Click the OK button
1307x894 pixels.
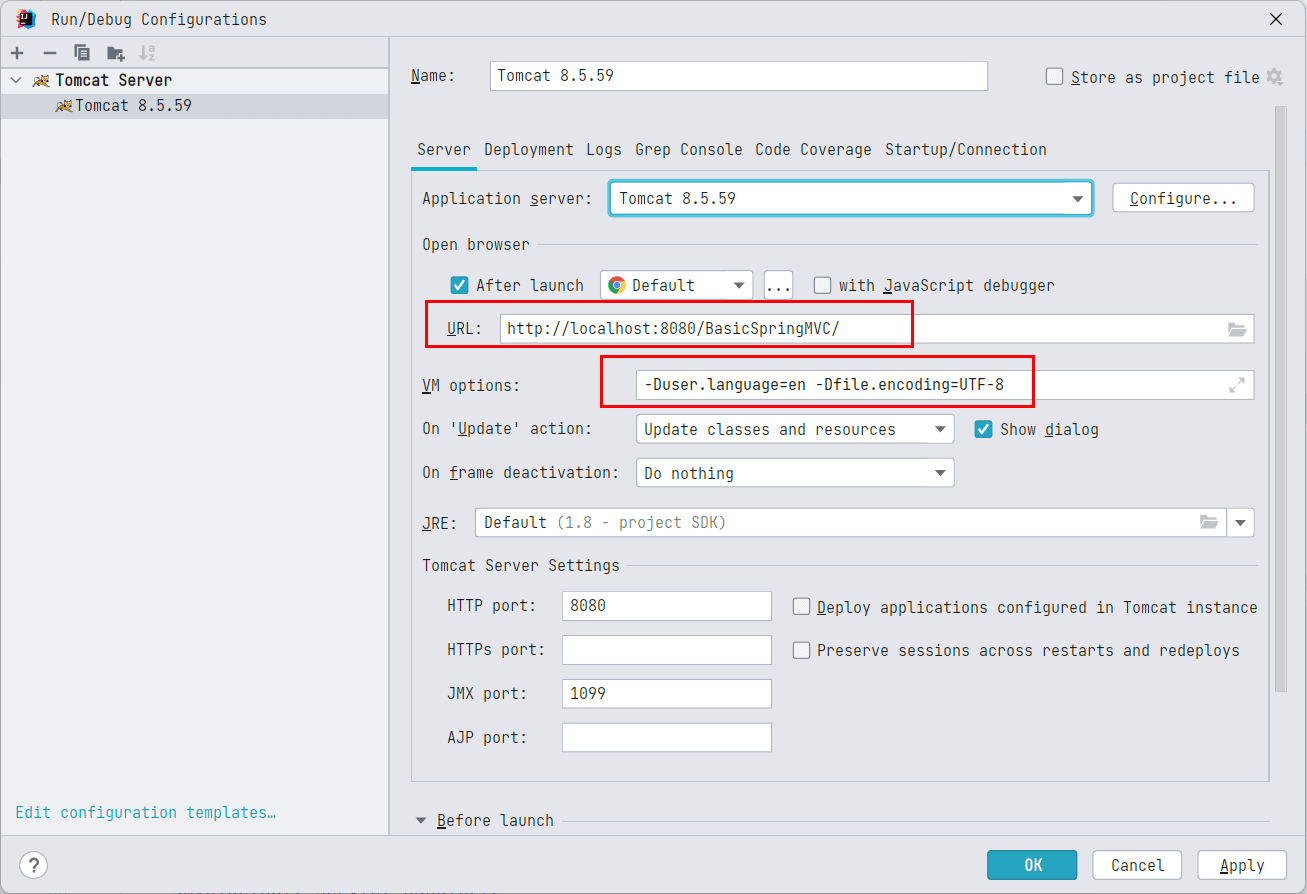[1032, 865]
